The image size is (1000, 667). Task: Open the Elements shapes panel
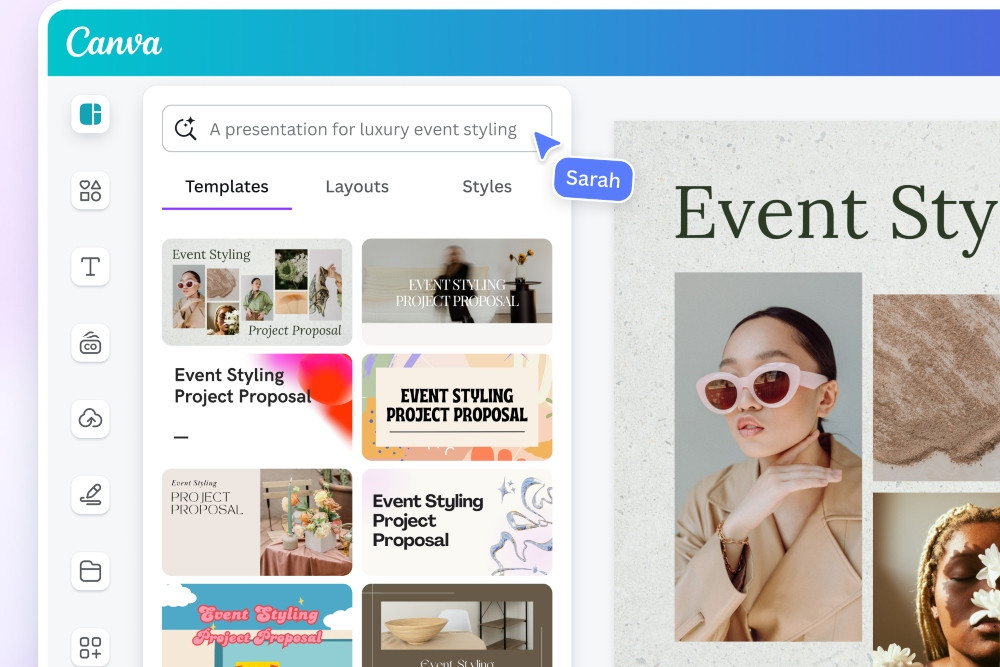90,190
